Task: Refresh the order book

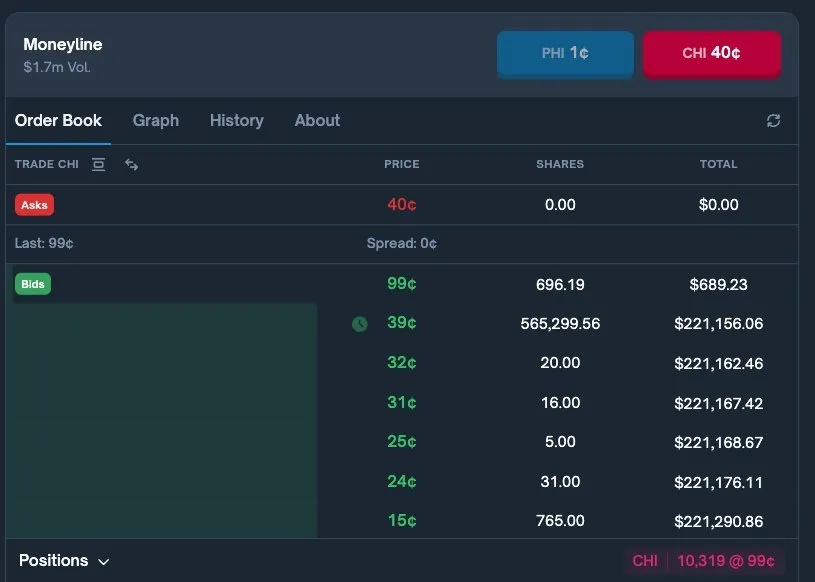Action: point(773,121)
